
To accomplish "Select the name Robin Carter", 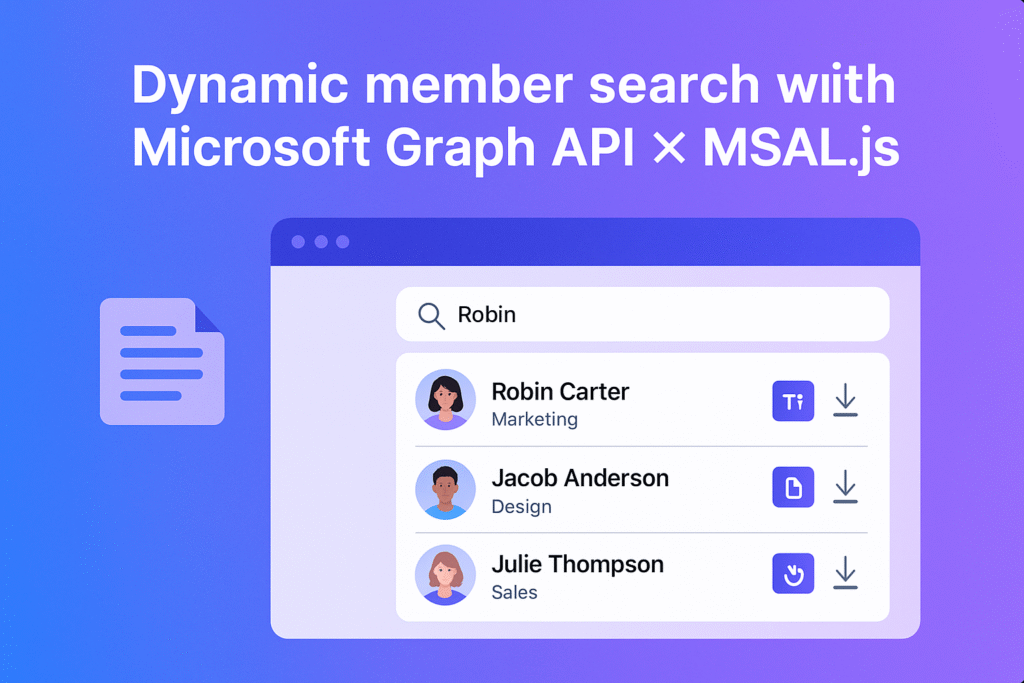I will [560, 392].
